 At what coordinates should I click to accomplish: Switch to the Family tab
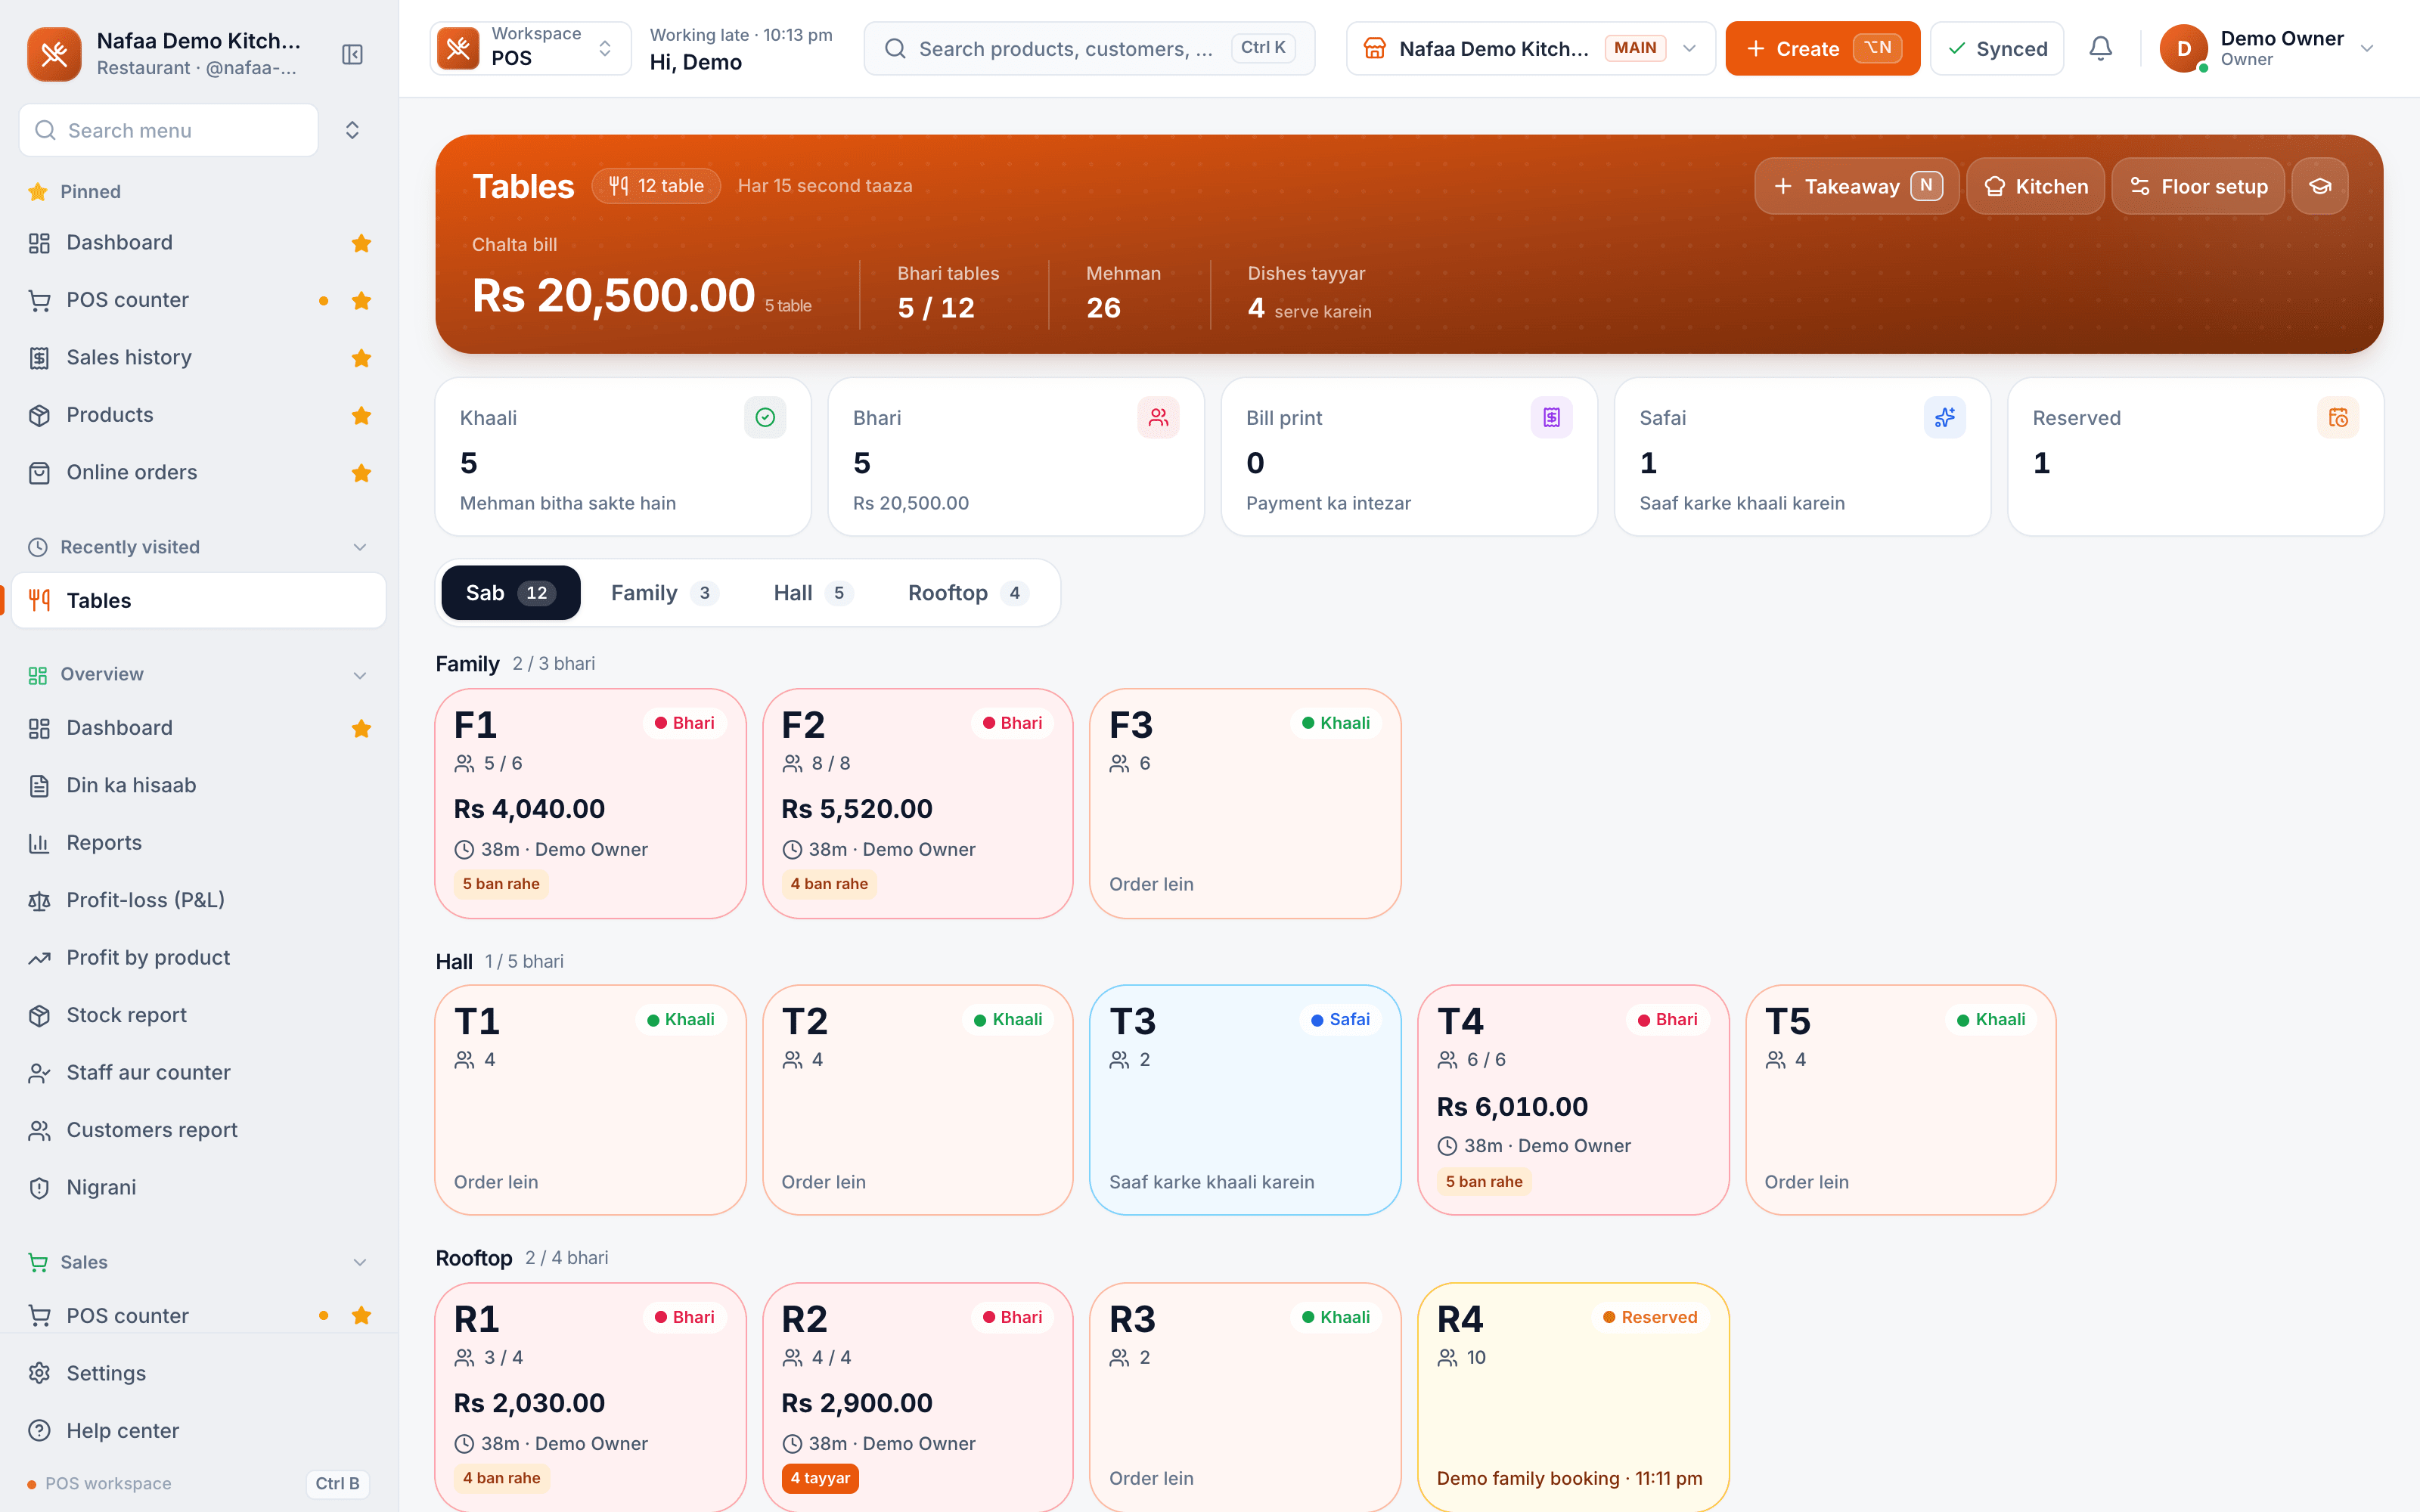(664, 593)
